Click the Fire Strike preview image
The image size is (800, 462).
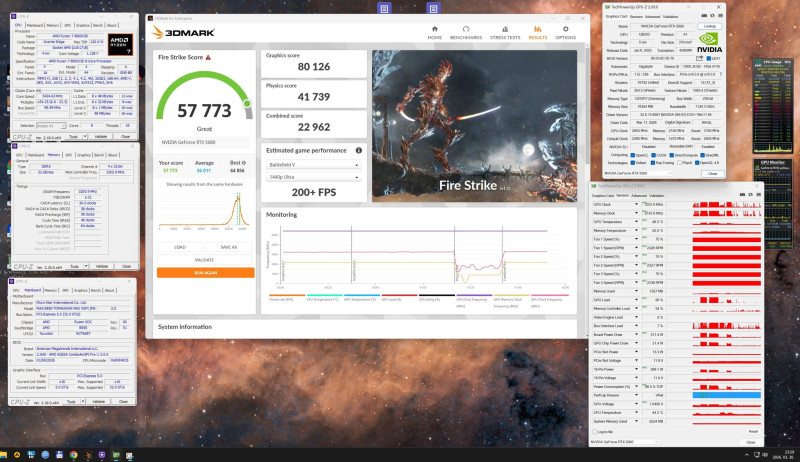[x=474, y=125]
